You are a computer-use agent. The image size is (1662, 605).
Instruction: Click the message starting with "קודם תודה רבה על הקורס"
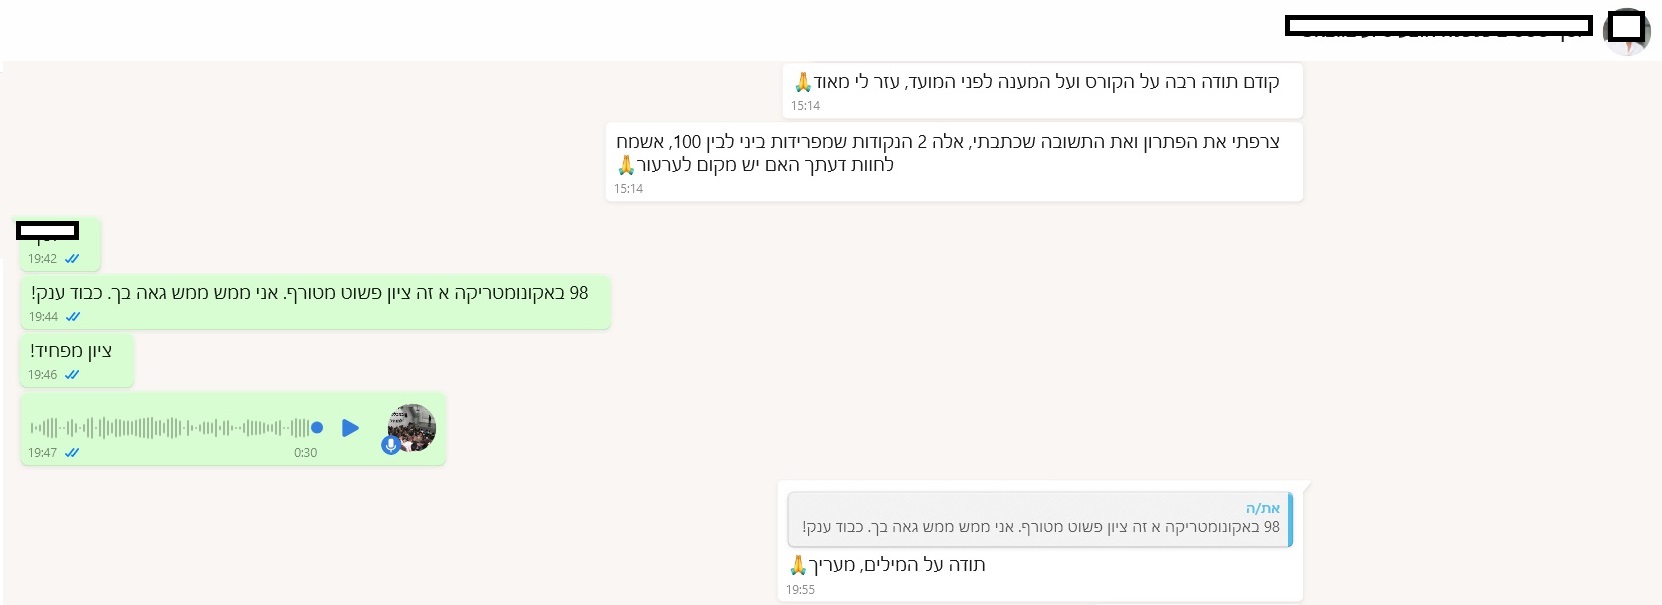coord(1046,82)
